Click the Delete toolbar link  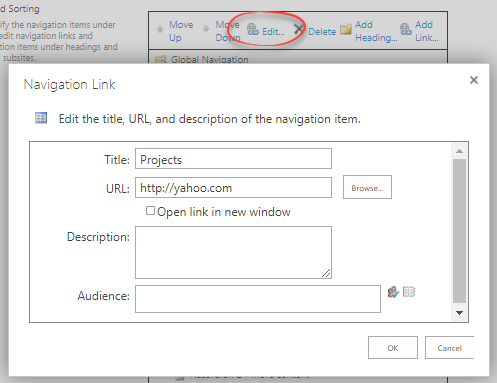tap(322, 32)
